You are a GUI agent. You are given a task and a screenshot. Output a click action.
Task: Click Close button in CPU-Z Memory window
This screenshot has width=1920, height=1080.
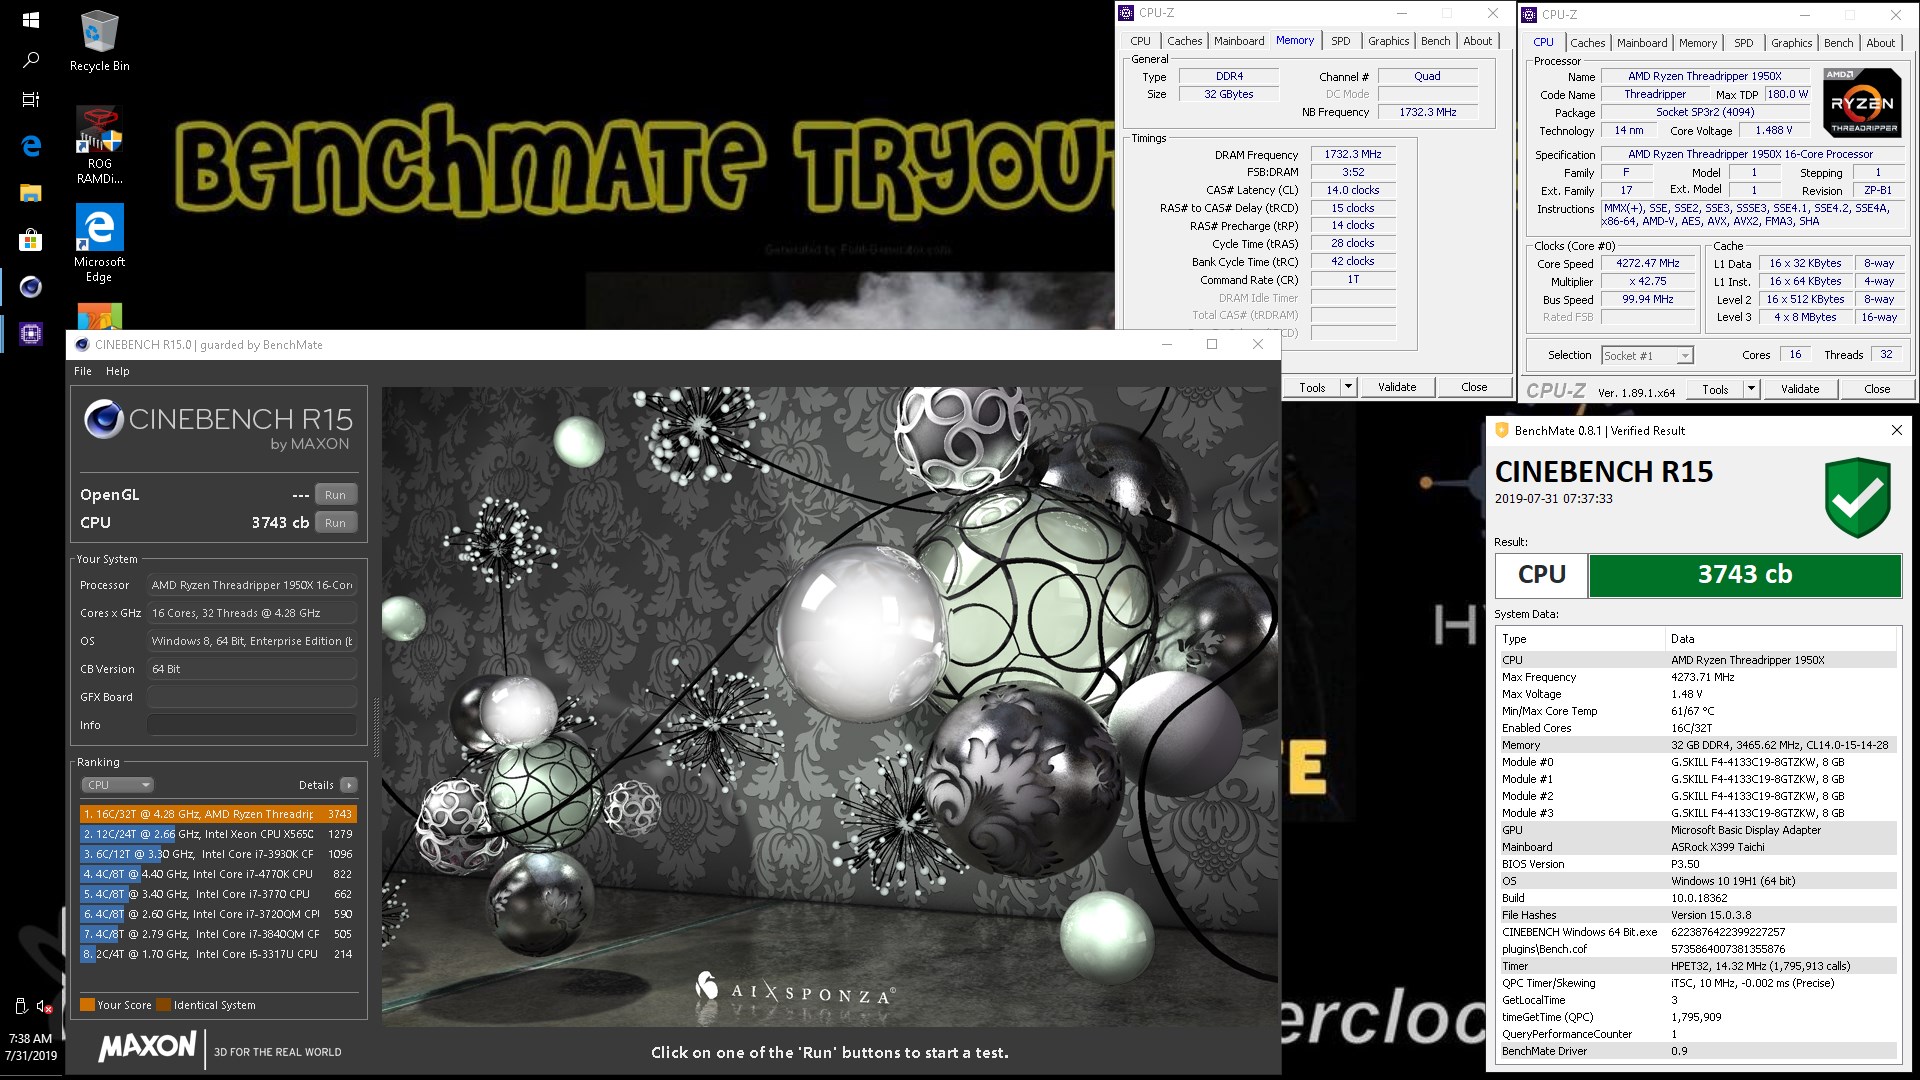pos(1474,387)
